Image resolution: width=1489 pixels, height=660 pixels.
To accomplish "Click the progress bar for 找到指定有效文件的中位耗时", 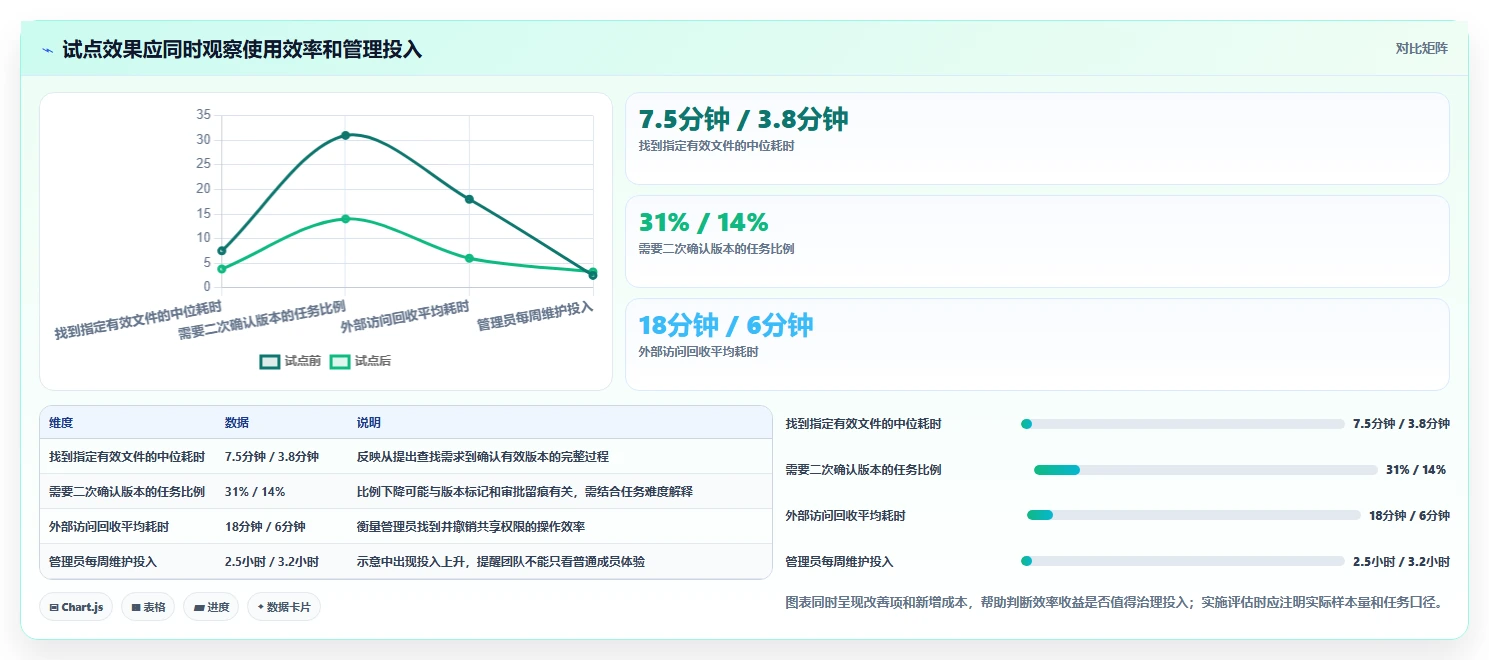I will pyautogui.click(x=1182, y=424).
